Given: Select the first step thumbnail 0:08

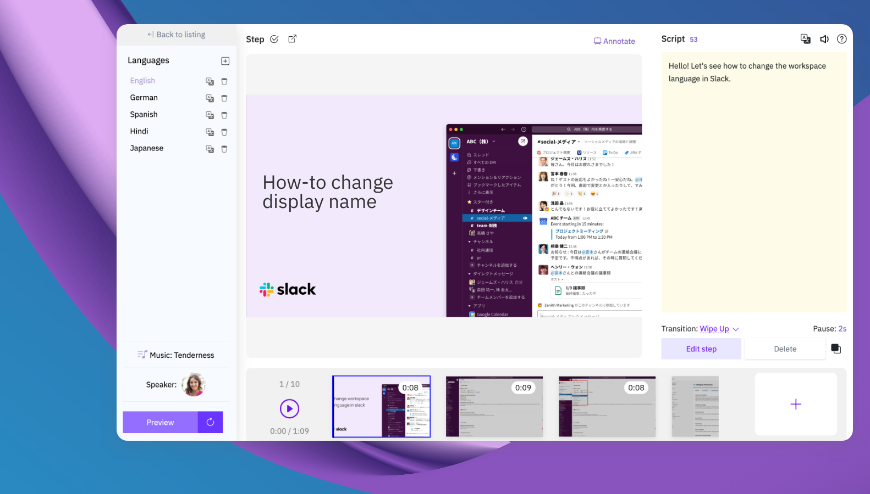Looking at the screenshot, I should 381,406.
